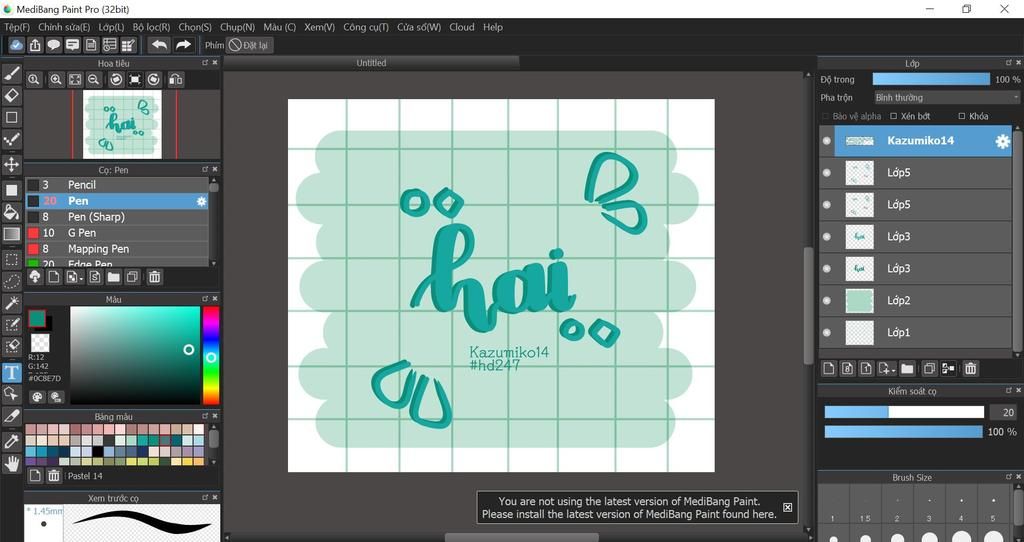Delete palette color using palette trash icon
1024x542 pixels.
pyautogui.click(x=54, y=475)
